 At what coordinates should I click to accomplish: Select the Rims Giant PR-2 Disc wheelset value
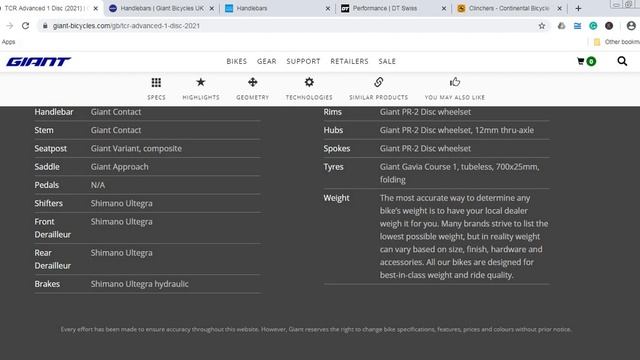pos(425,112)
